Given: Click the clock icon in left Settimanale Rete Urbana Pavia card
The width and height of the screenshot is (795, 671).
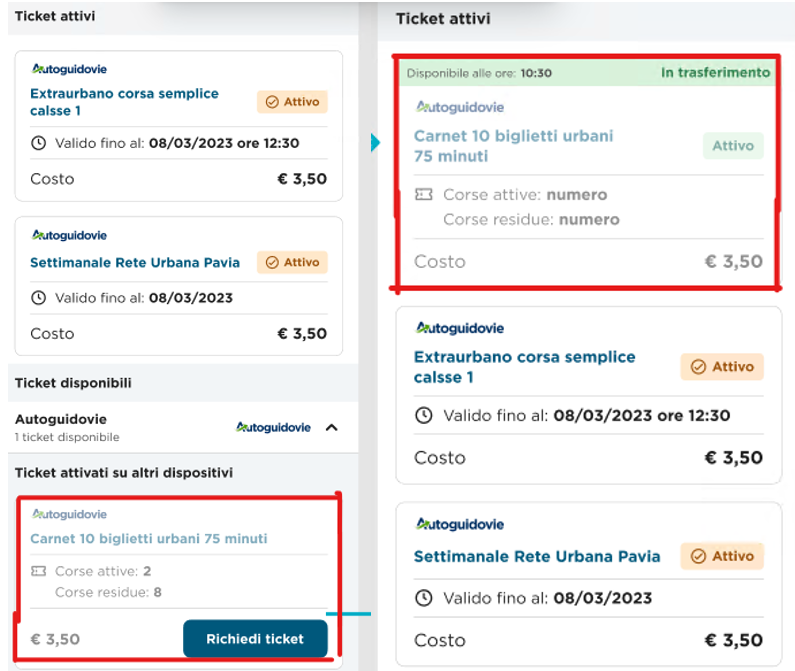Looking at the screenshot, I should 39,298.
